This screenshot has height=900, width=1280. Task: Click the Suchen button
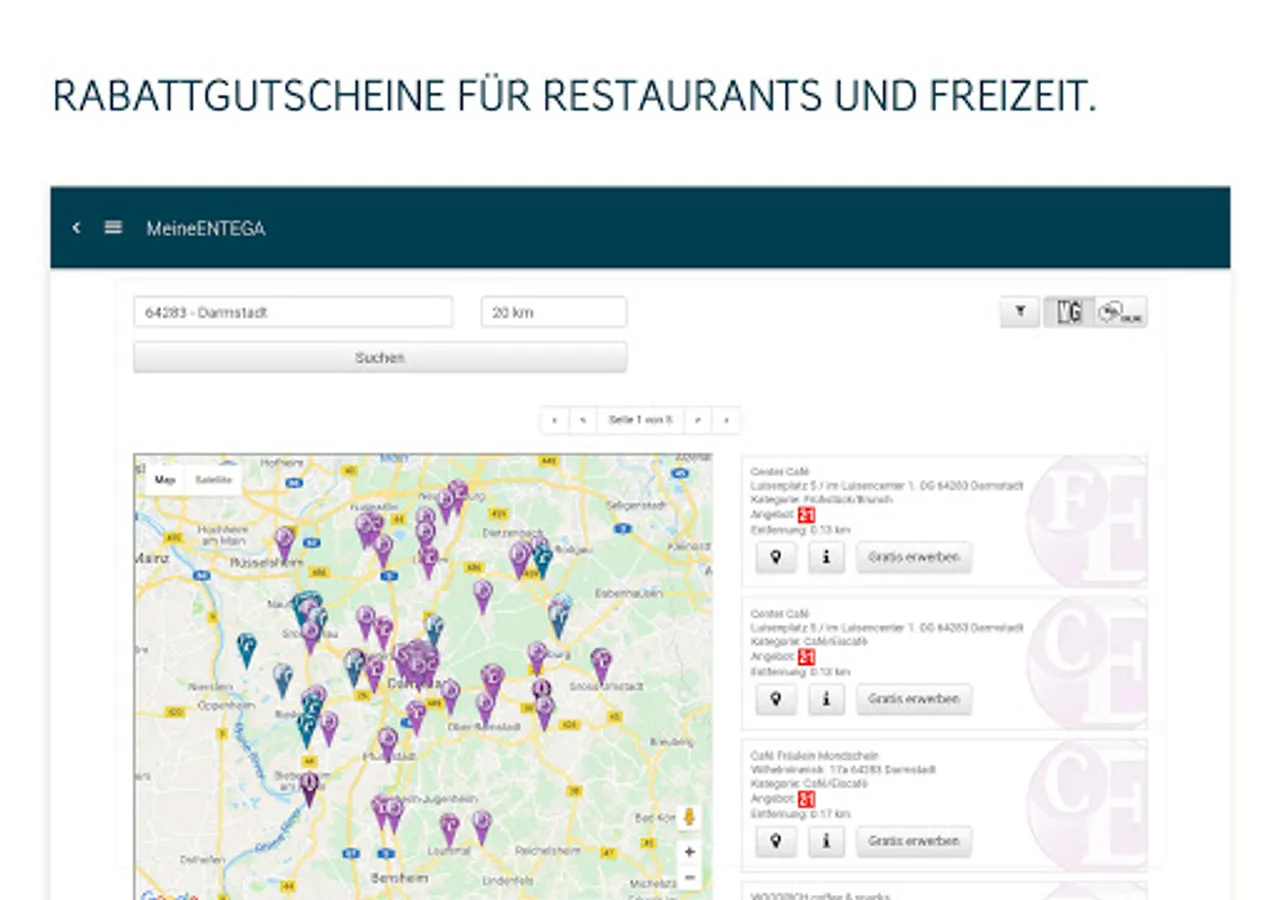click(380, 357)
